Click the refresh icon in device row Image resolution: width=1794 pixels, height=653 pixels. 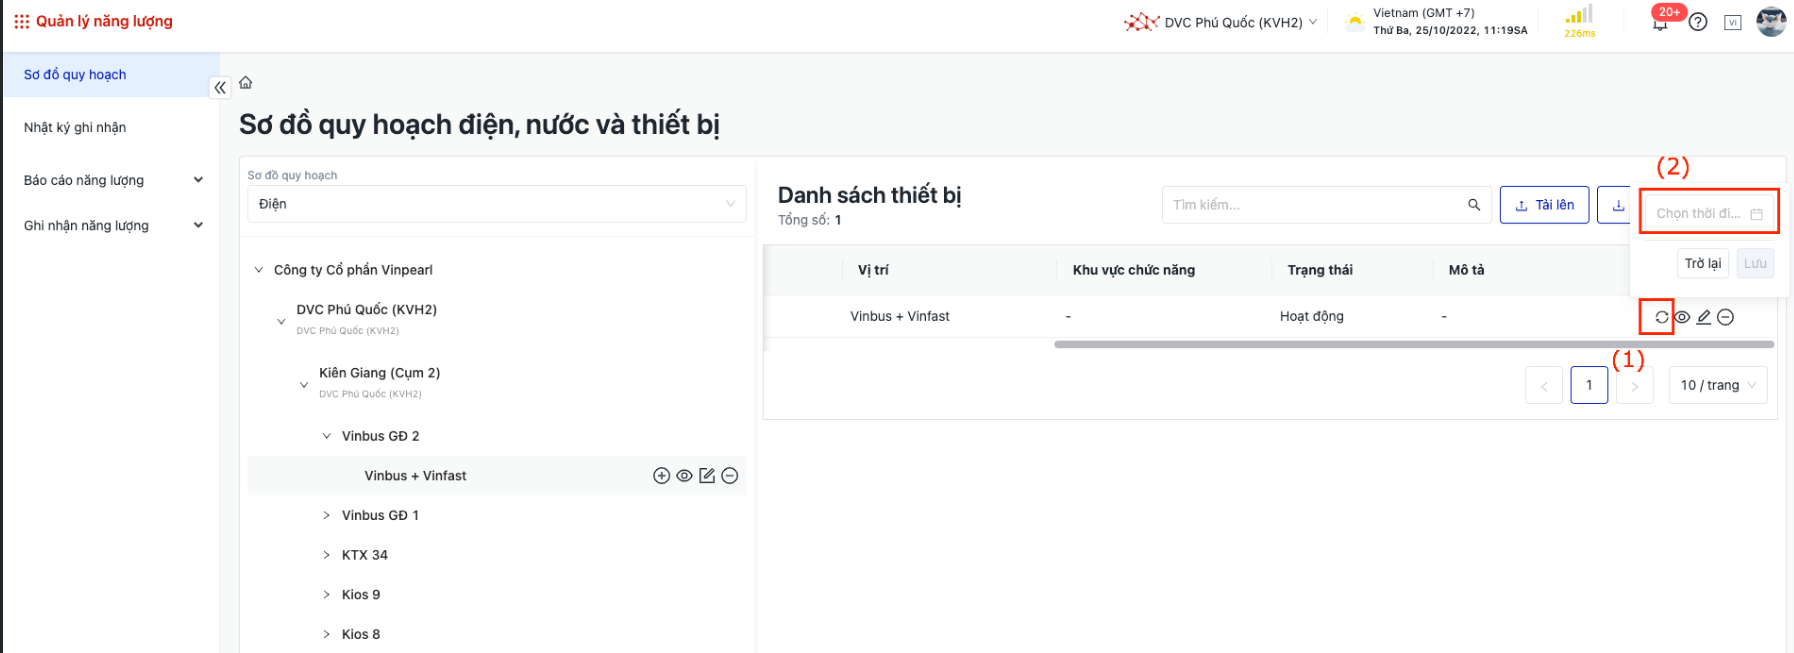tap(1661, 317)
